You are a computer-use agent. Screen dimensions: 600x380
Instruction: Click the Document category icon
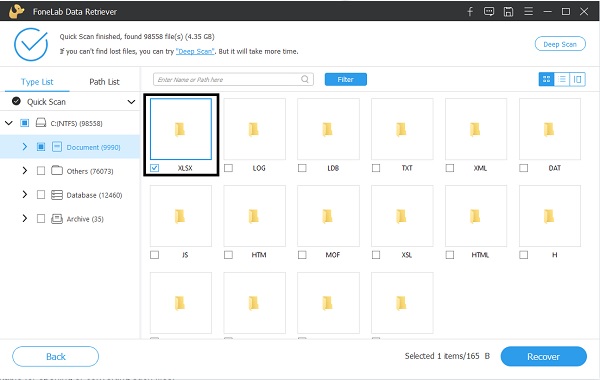(57, 147)
